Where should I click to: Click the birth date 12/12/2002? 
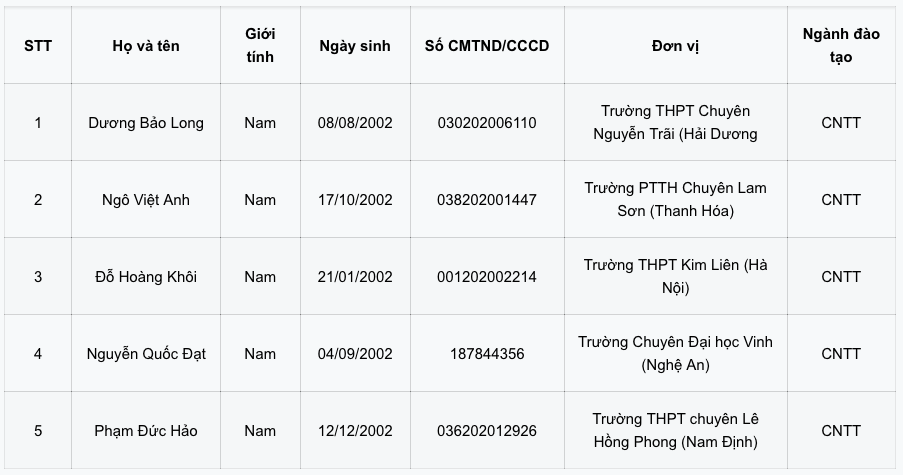[x=355, y=431]
